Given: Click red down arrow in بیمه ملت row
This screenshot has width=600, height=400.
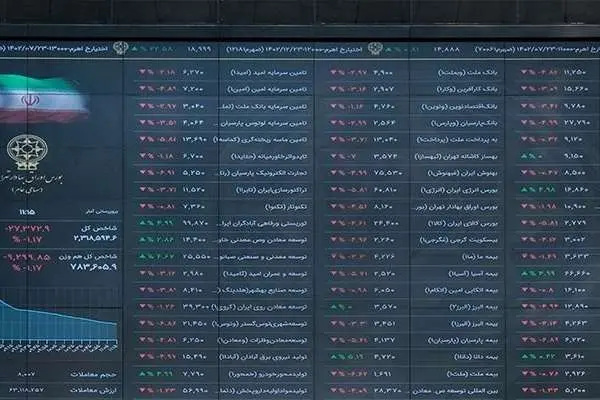Looking at the screenshot, I should pyautogui.click(x=333, y=373).
